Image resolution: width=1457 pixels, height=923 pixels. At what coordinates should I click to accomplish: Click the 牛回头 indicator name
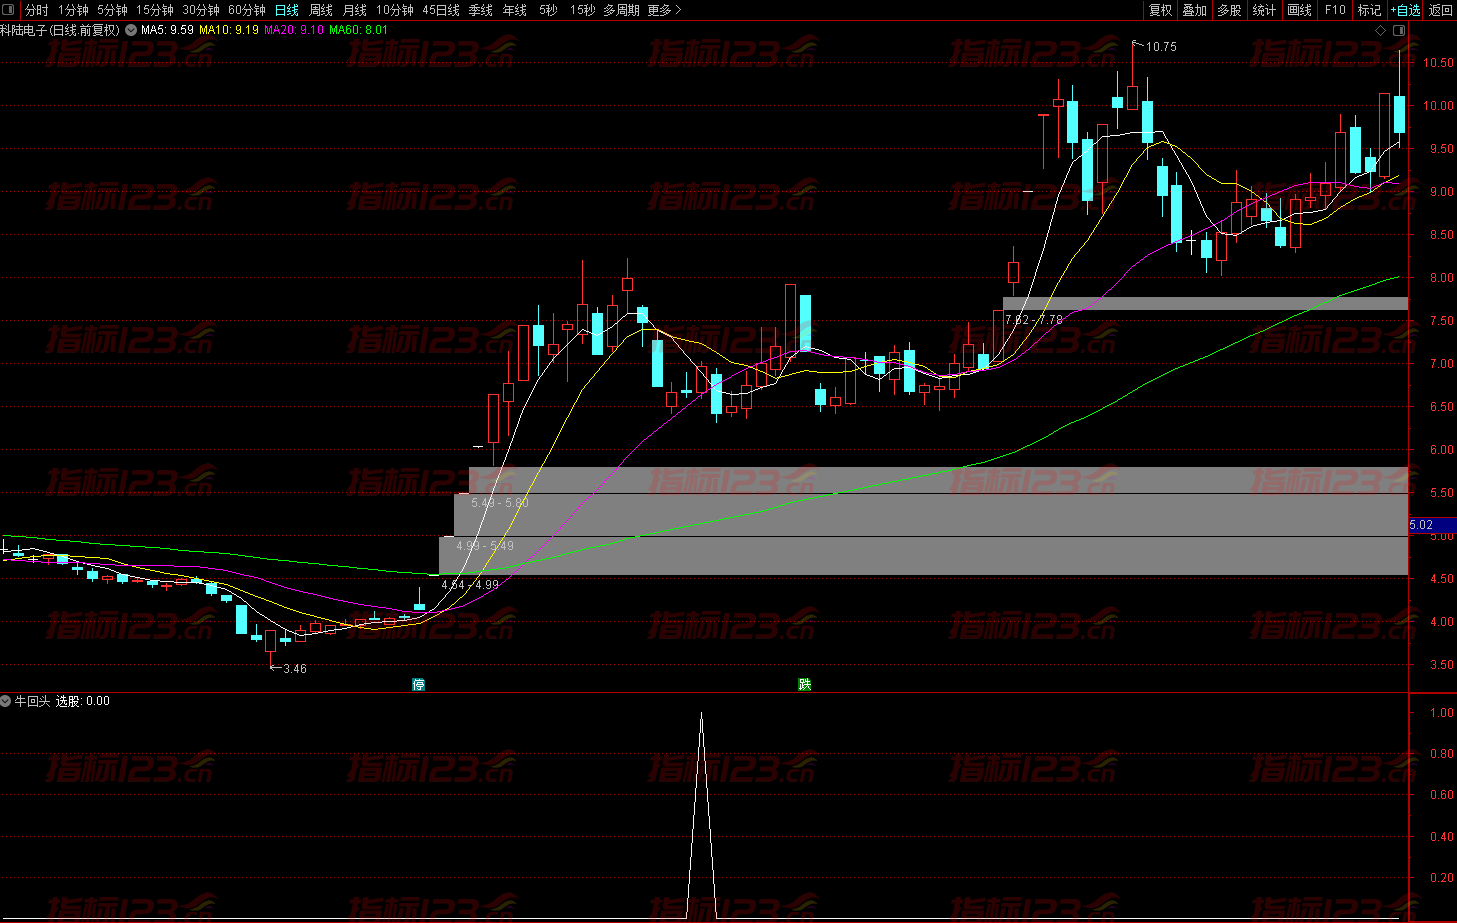32,701
